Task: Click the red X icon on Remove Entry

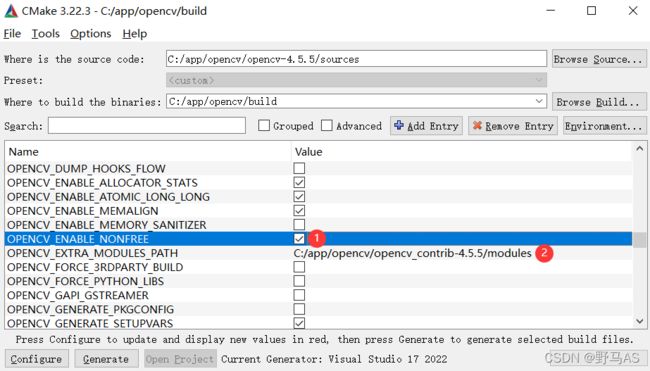Action: pyautogui.click(x=477, y=125)
